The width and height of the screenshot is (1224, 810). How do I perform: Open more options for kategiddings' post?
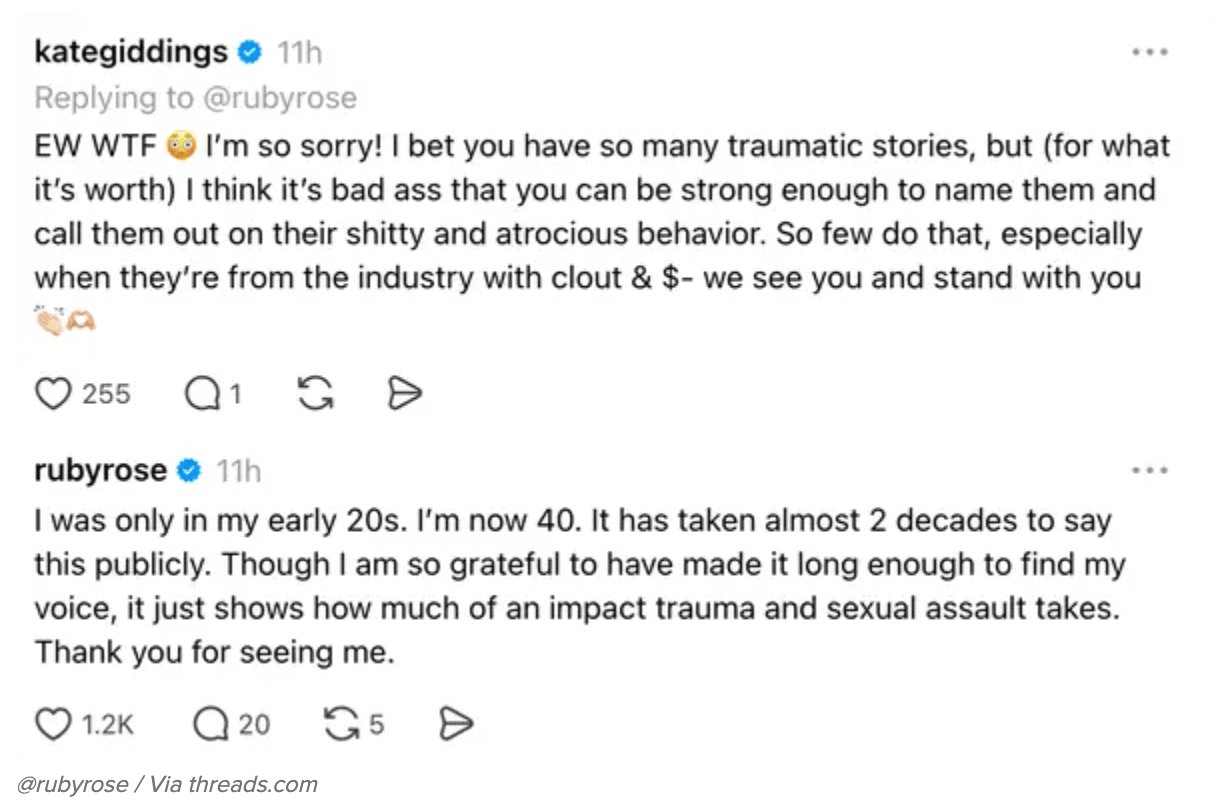[x=1149, y=52]
